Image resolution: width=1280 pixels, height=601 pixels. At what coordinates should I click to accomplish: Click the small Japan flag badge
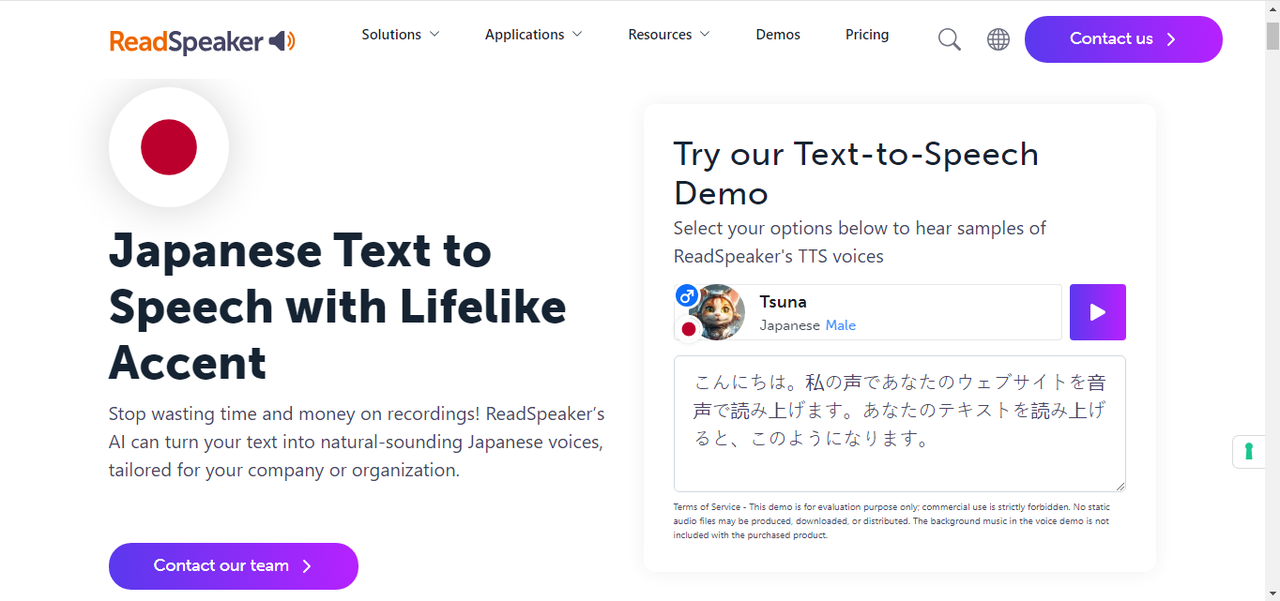(x=688, y=328)
